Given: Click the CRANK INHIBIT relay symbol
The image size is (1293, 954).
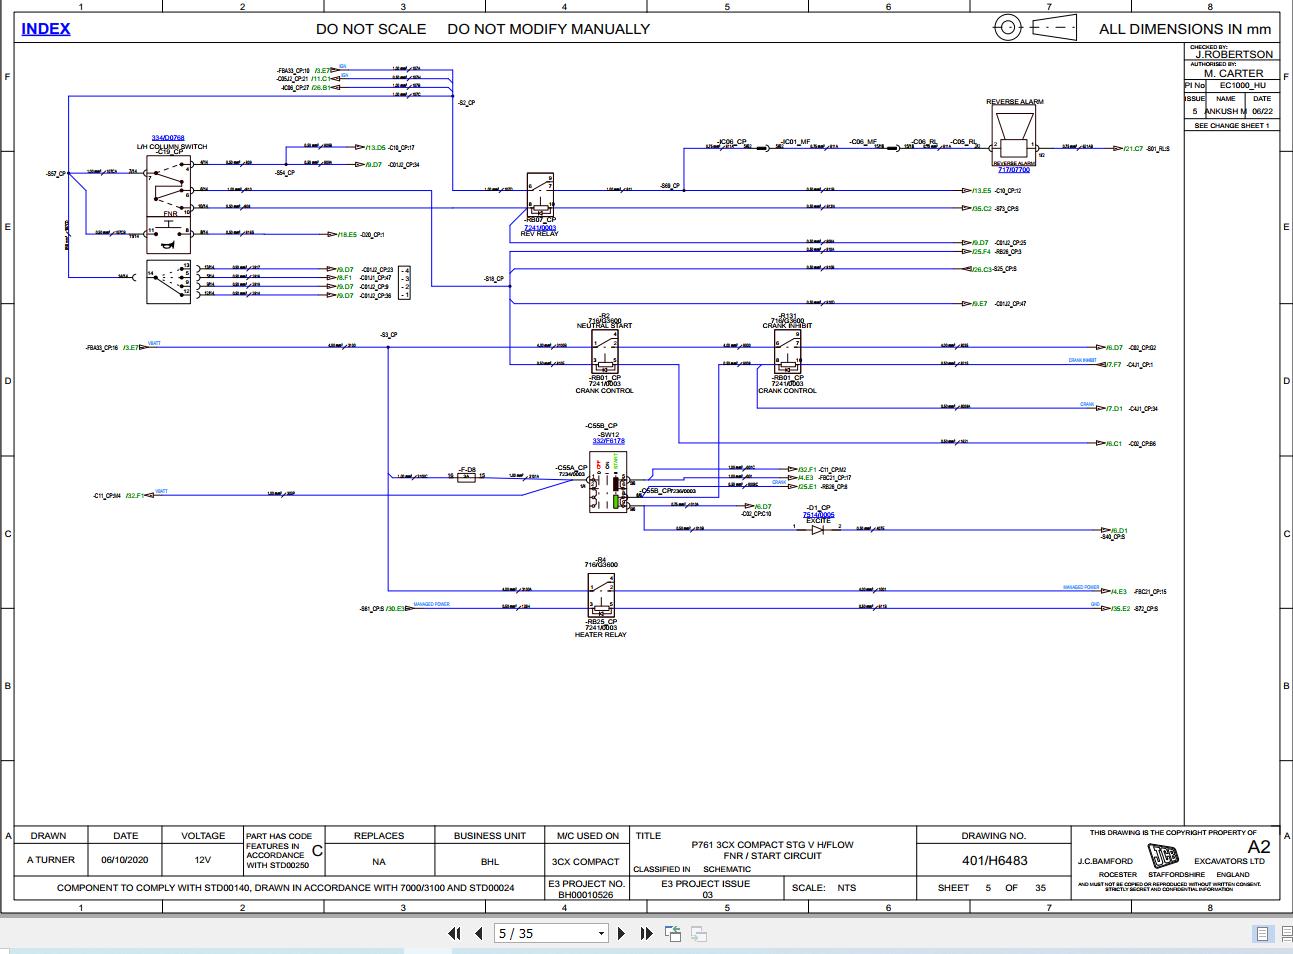Looking at the screenshot, I should pyautogui.click(x=788, y=352).
